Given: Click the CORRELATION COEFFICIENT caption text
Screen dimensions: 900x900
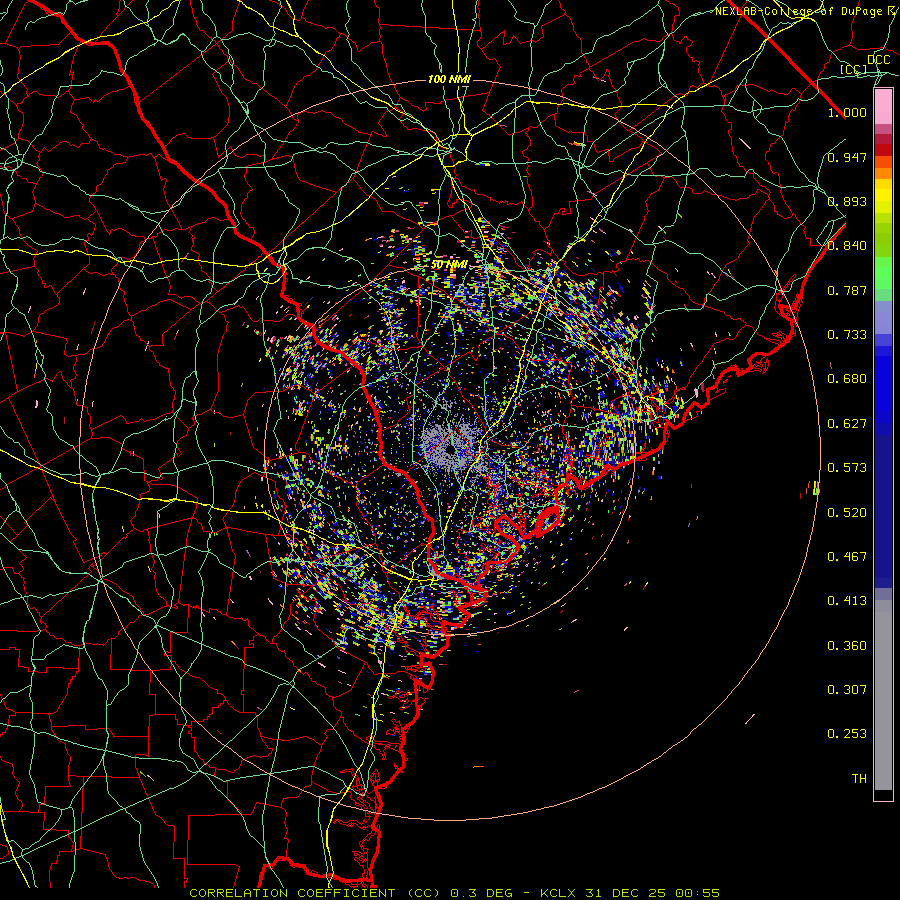Looking at the screenshot, I should 292,893.
